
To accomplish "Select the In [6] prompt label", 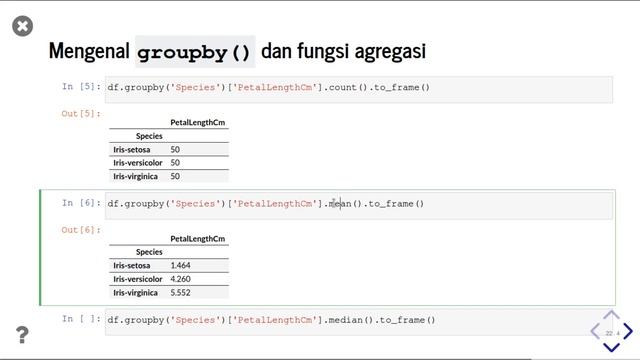I will pyautogui.click(x=81, y=203).
